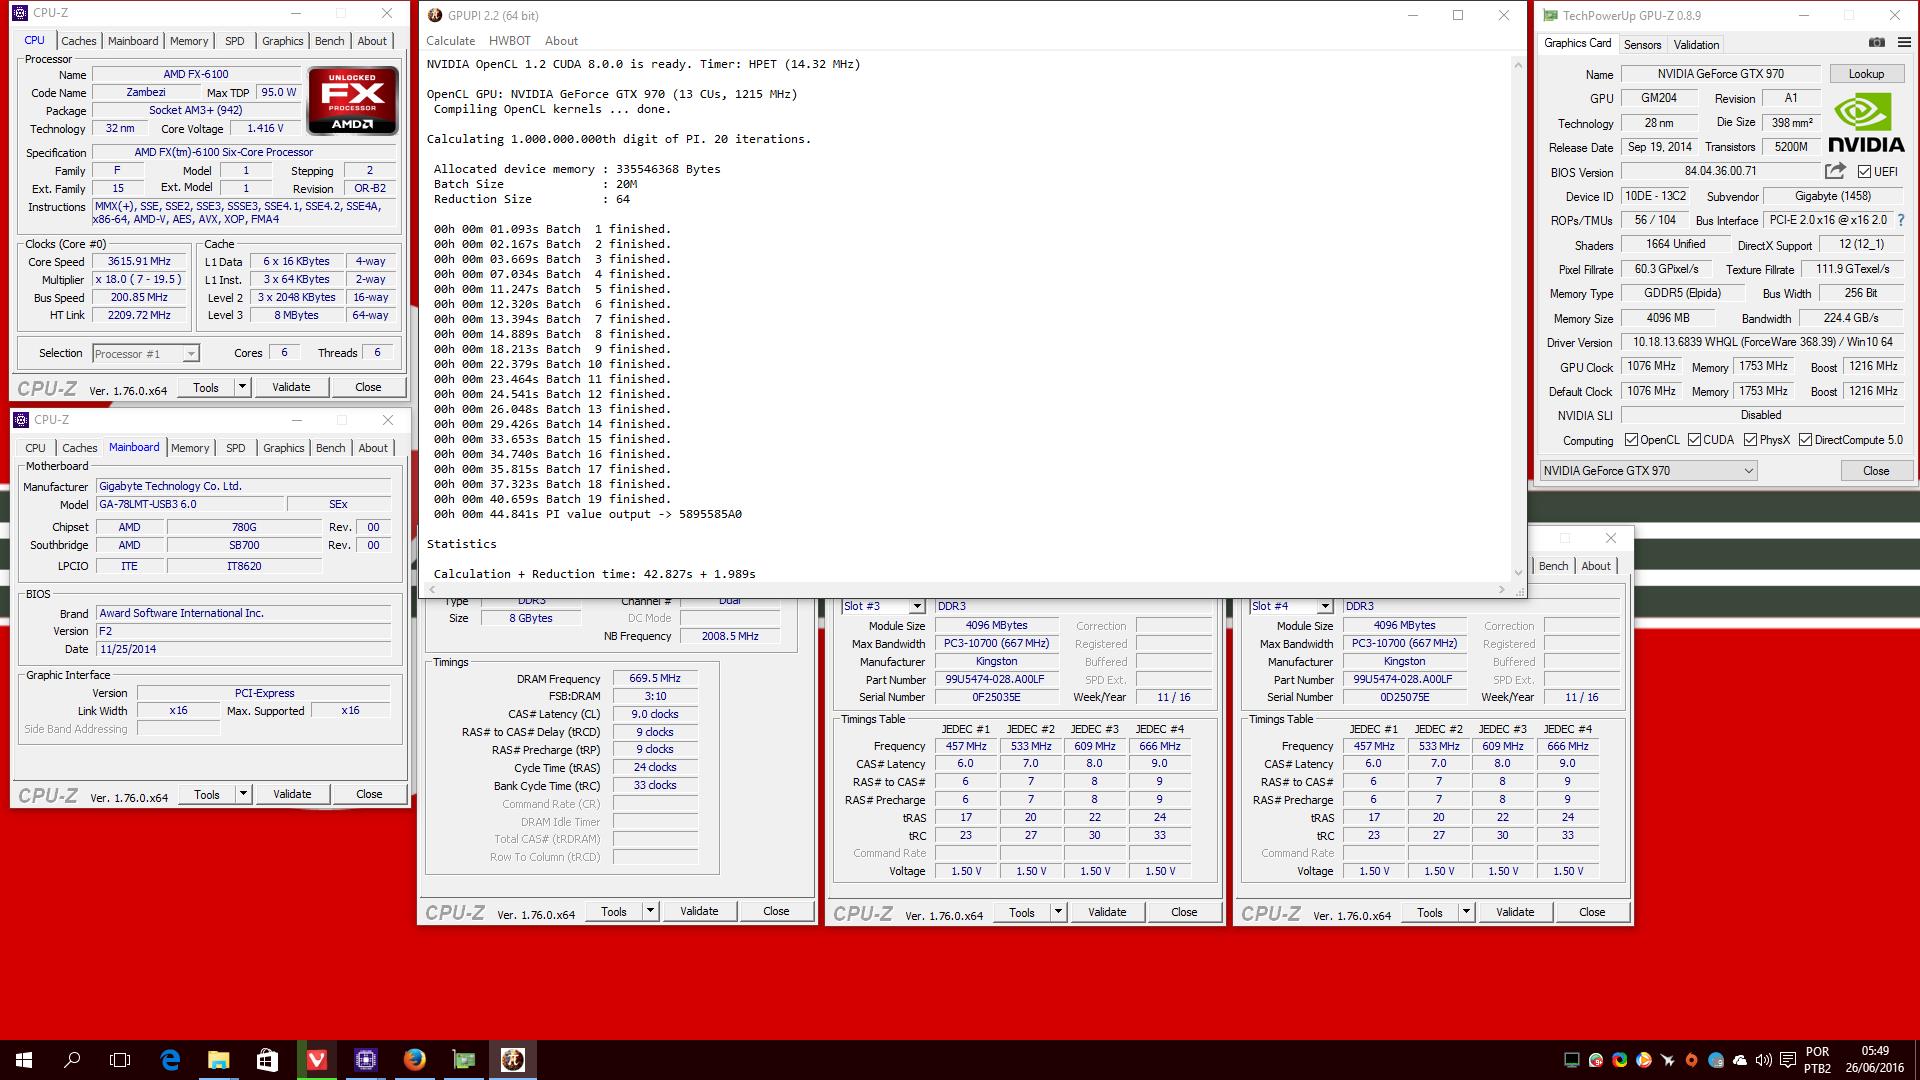The width and height of the screenshot is (1920, 1080).
Task: Click the OneDrive cloud tray icon
Action: coord(1740,1060)
